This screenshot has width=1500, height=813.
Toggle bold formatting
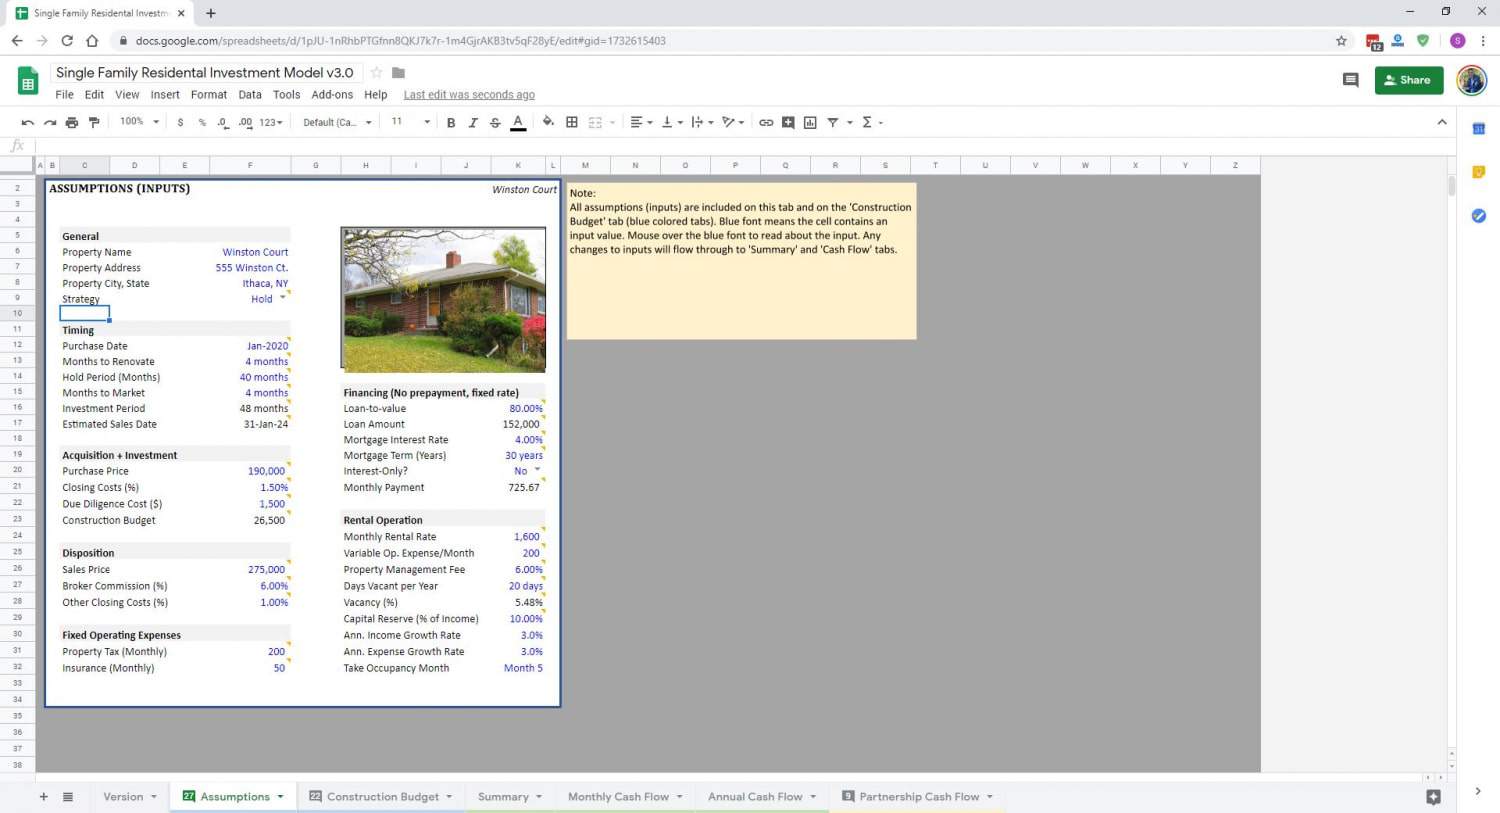click(x=451, y=121)
